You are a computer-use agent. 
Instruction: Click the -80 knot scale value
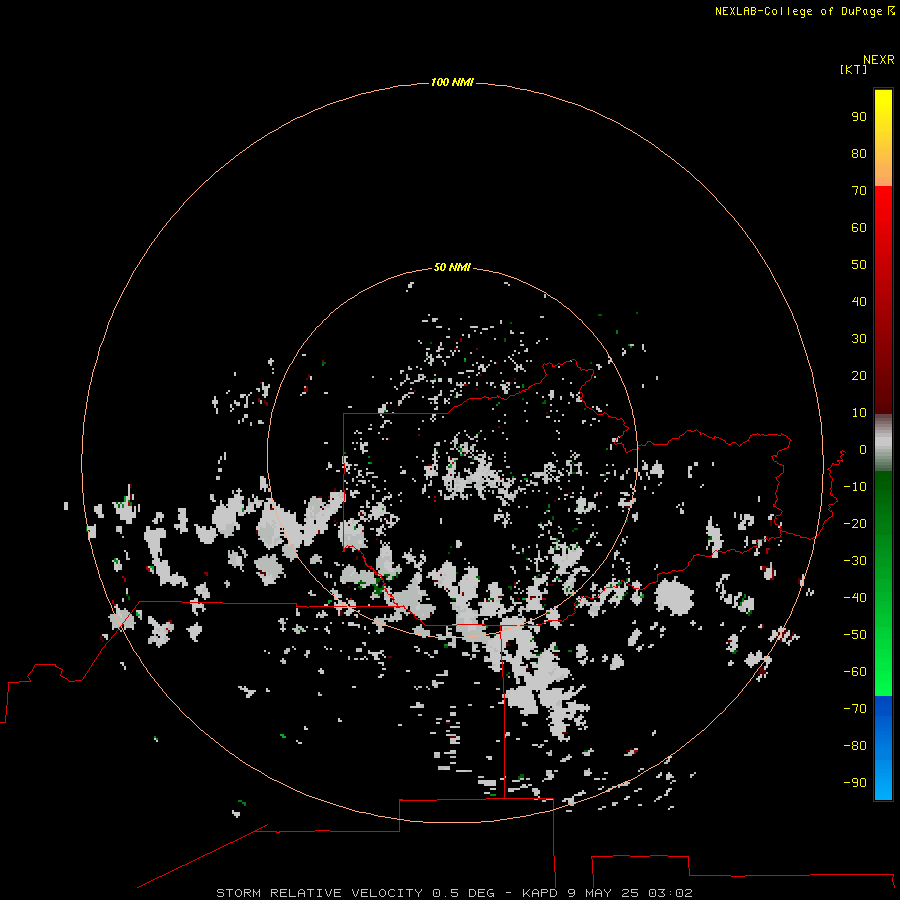pos(855,746)
